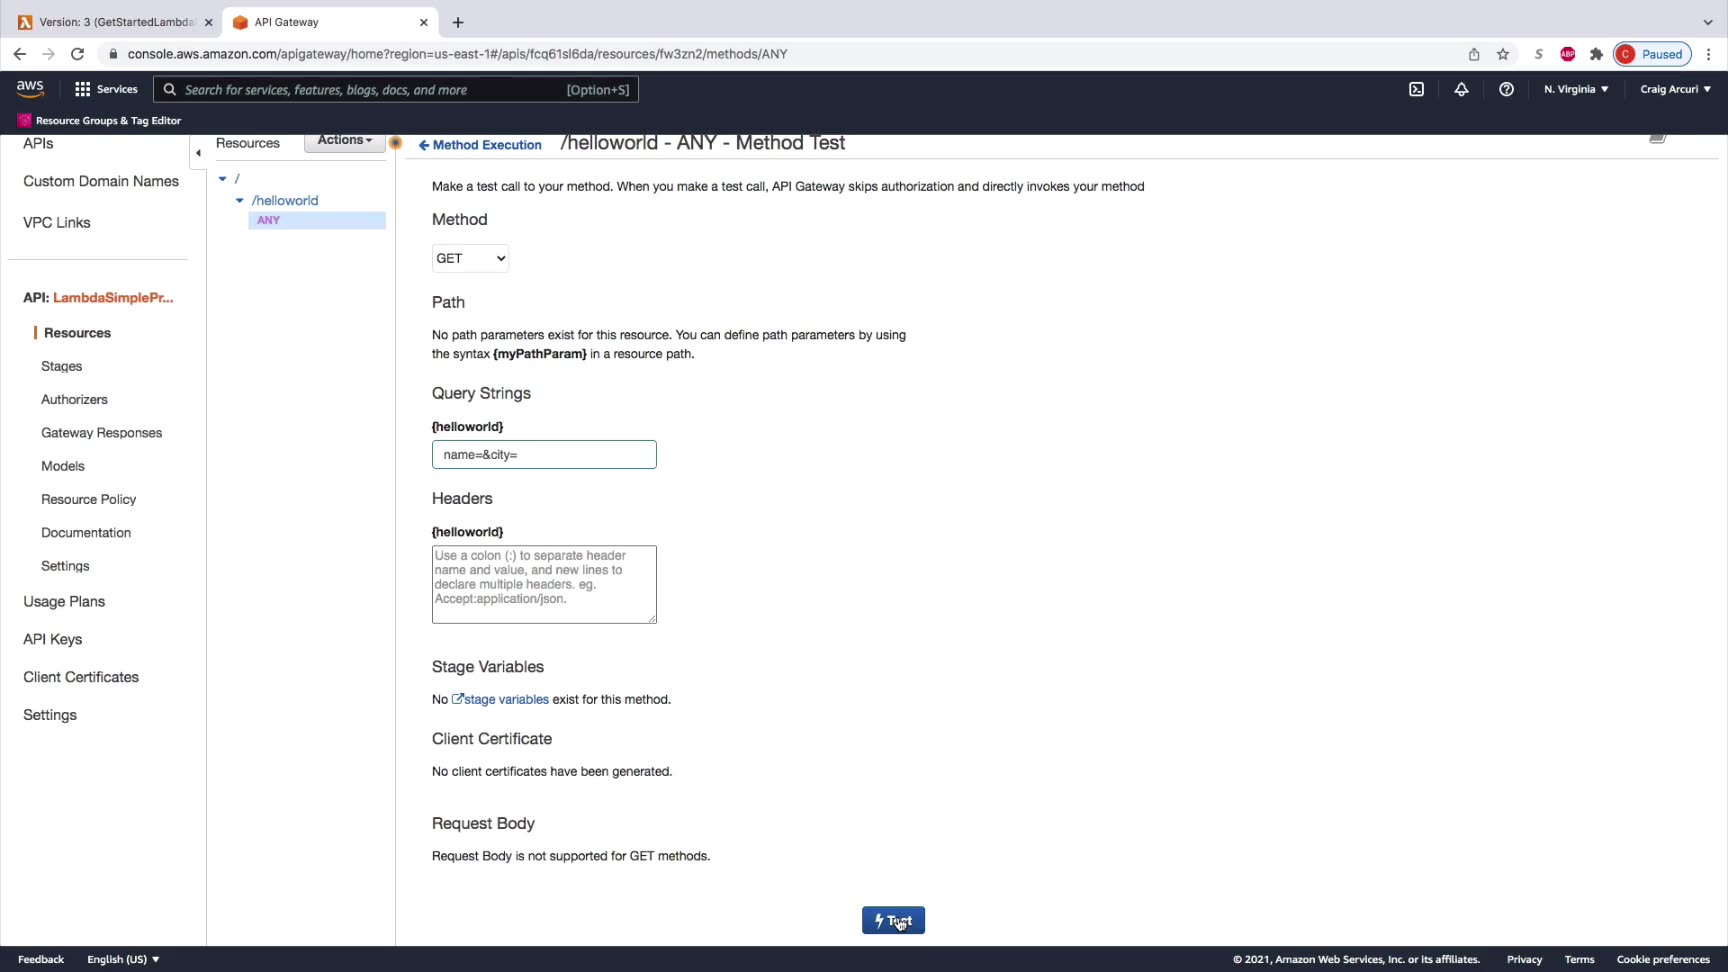This screenshot has width=1728, height=972.
Task: Click the lightning Test button
Action: 893,920
